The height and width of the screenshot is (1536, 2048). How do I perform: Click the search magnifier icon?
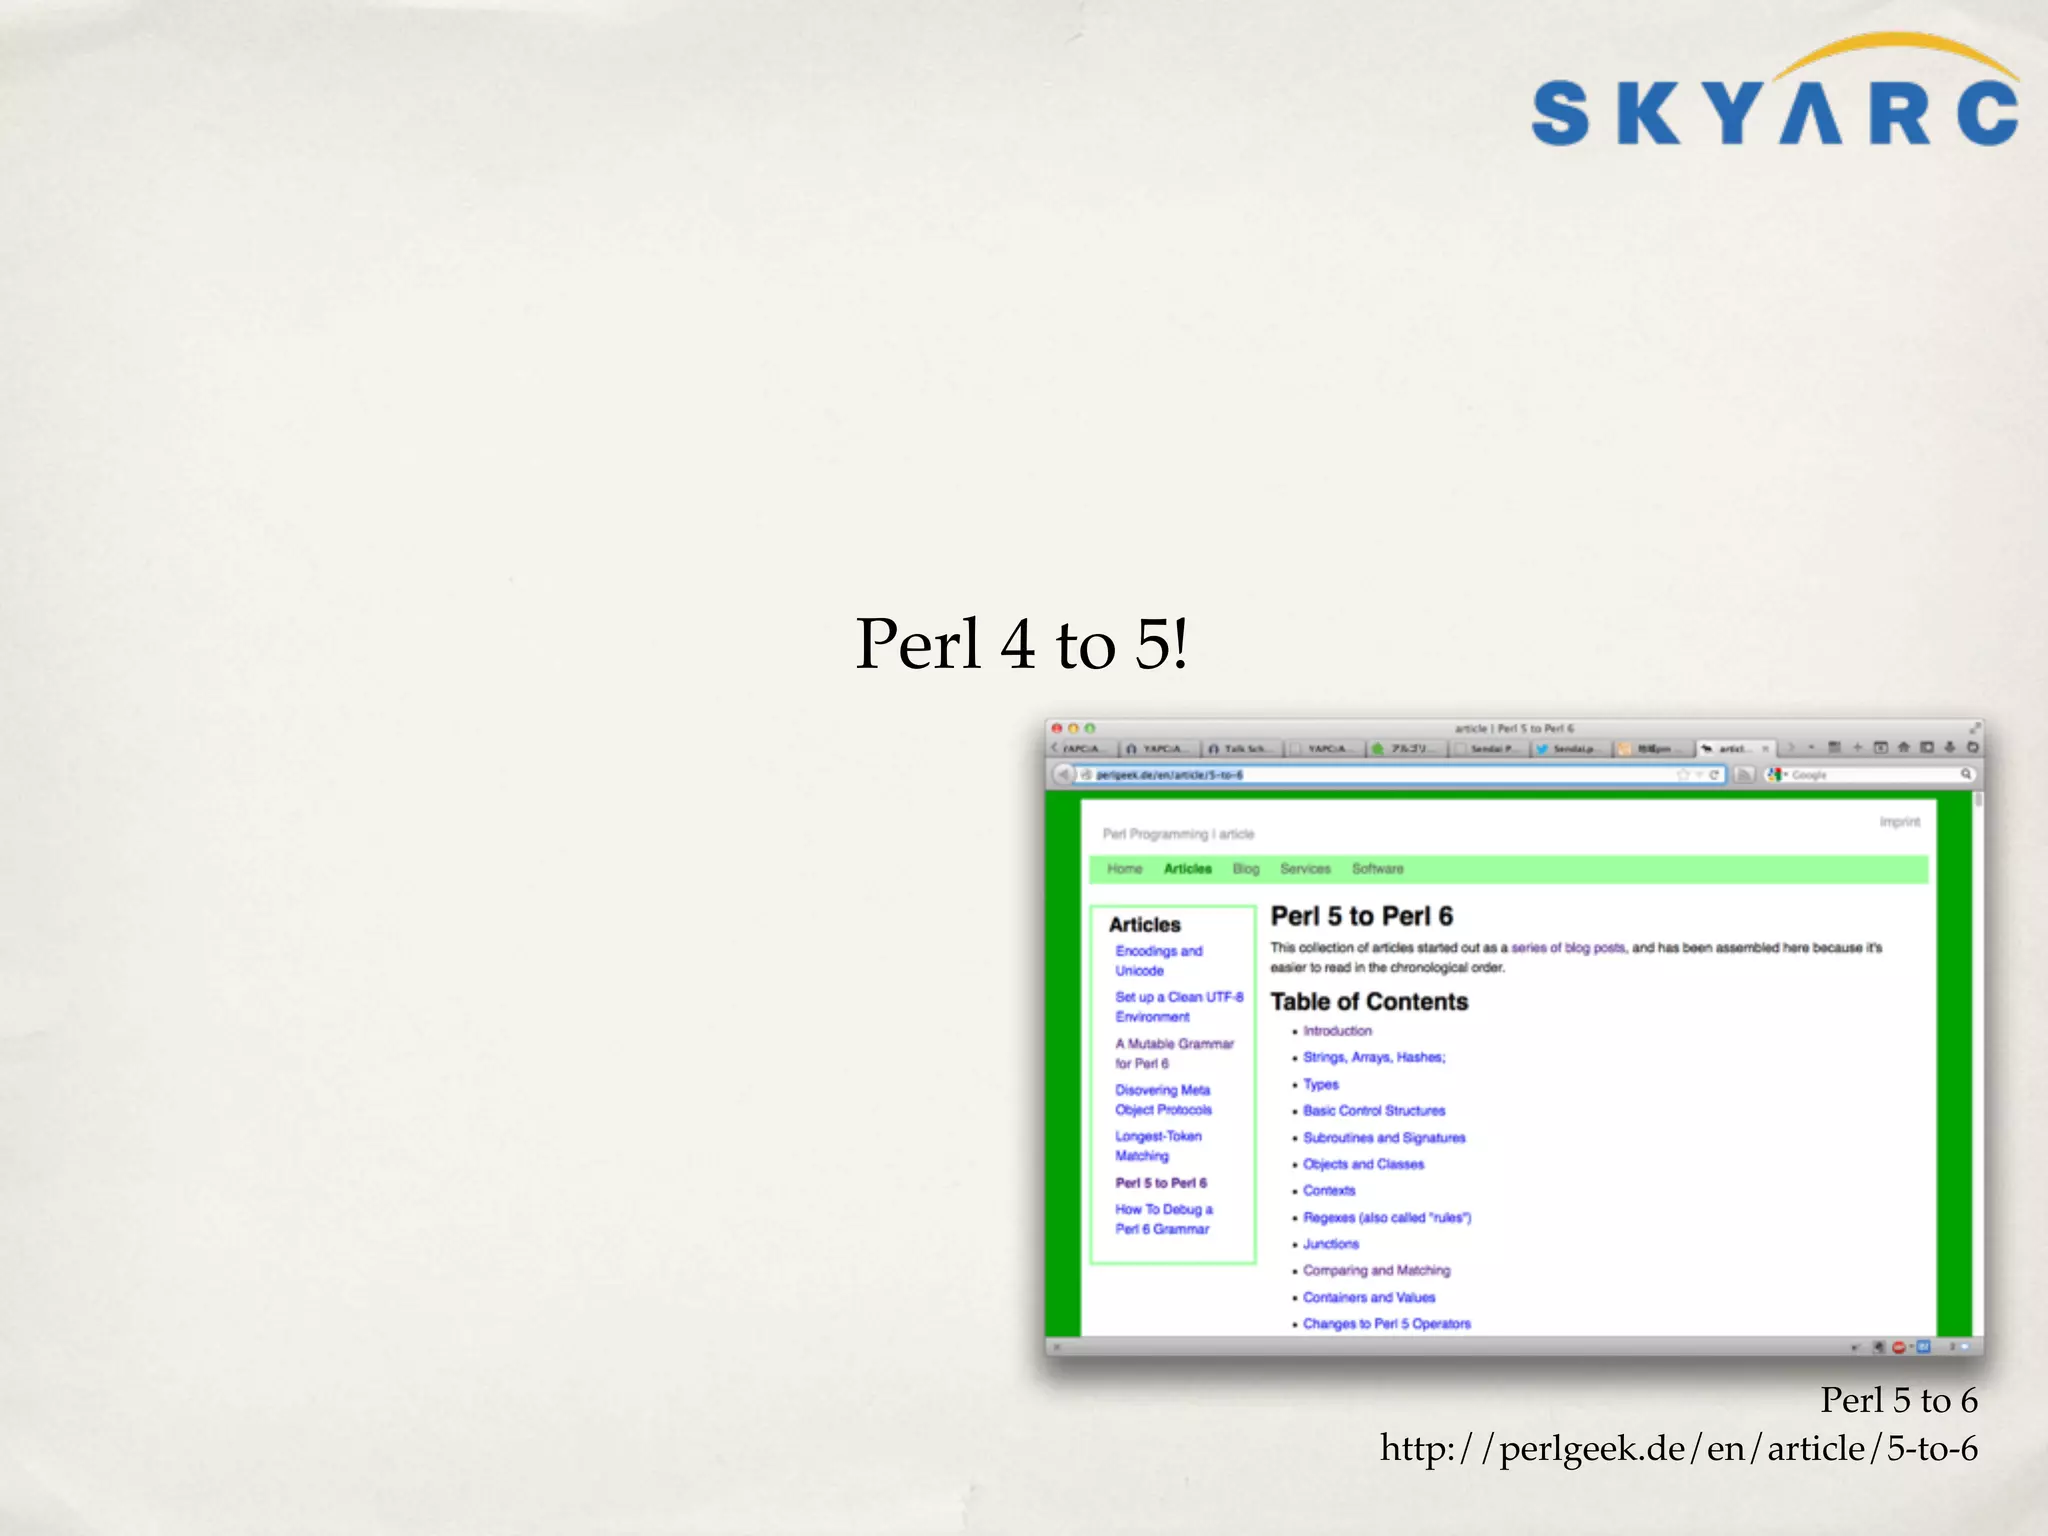1965,775
